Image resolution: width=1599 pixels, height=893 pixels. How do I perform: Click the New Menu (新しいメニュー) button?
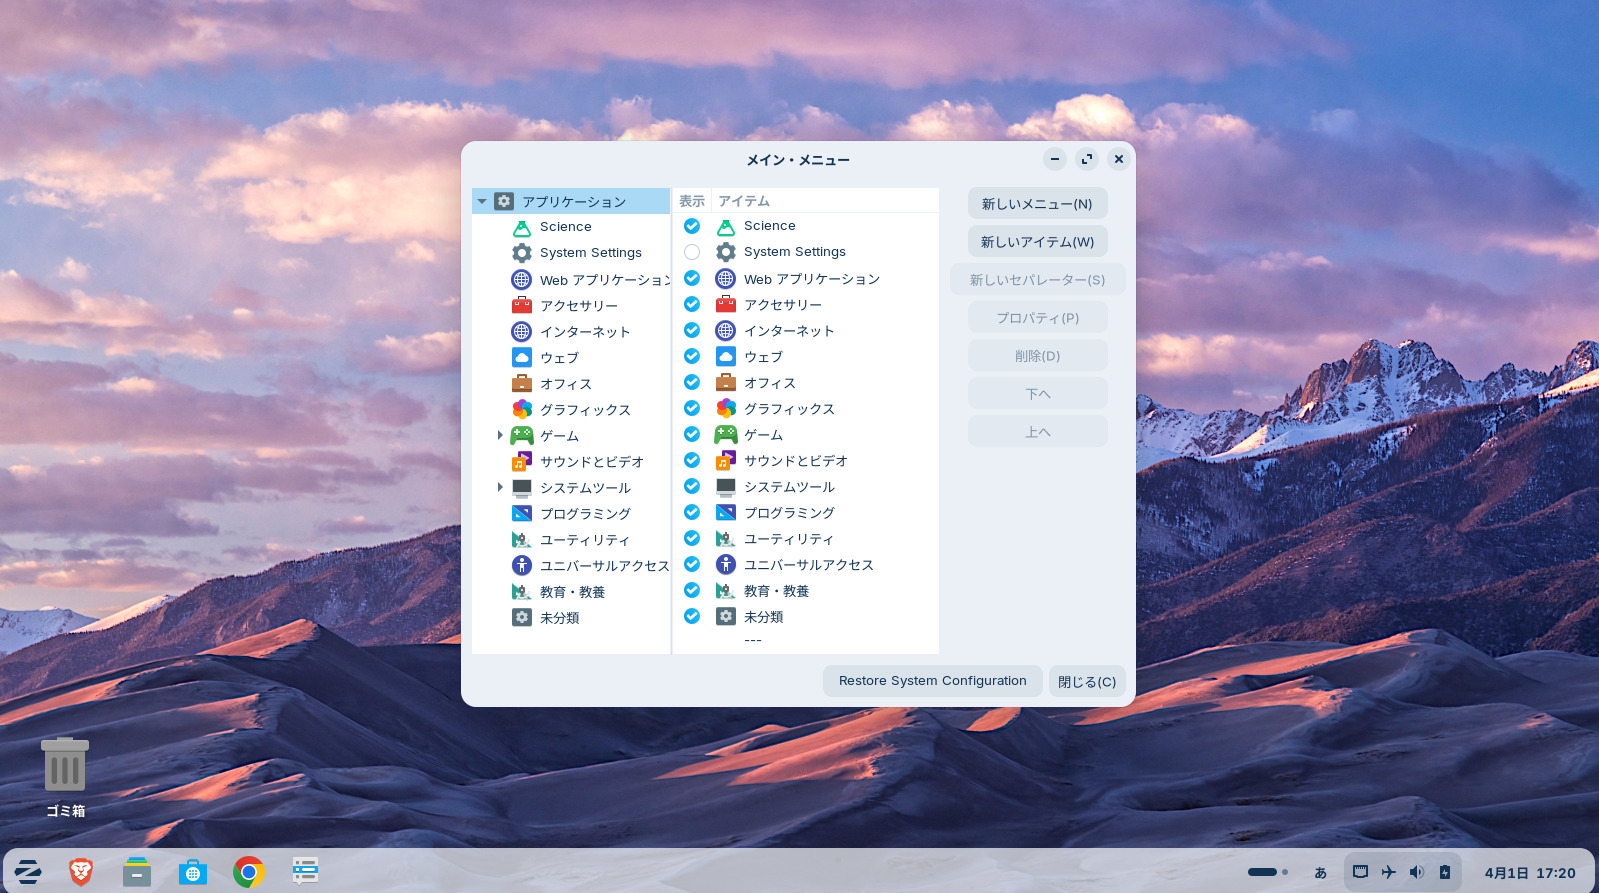(x=1037, y=204)
